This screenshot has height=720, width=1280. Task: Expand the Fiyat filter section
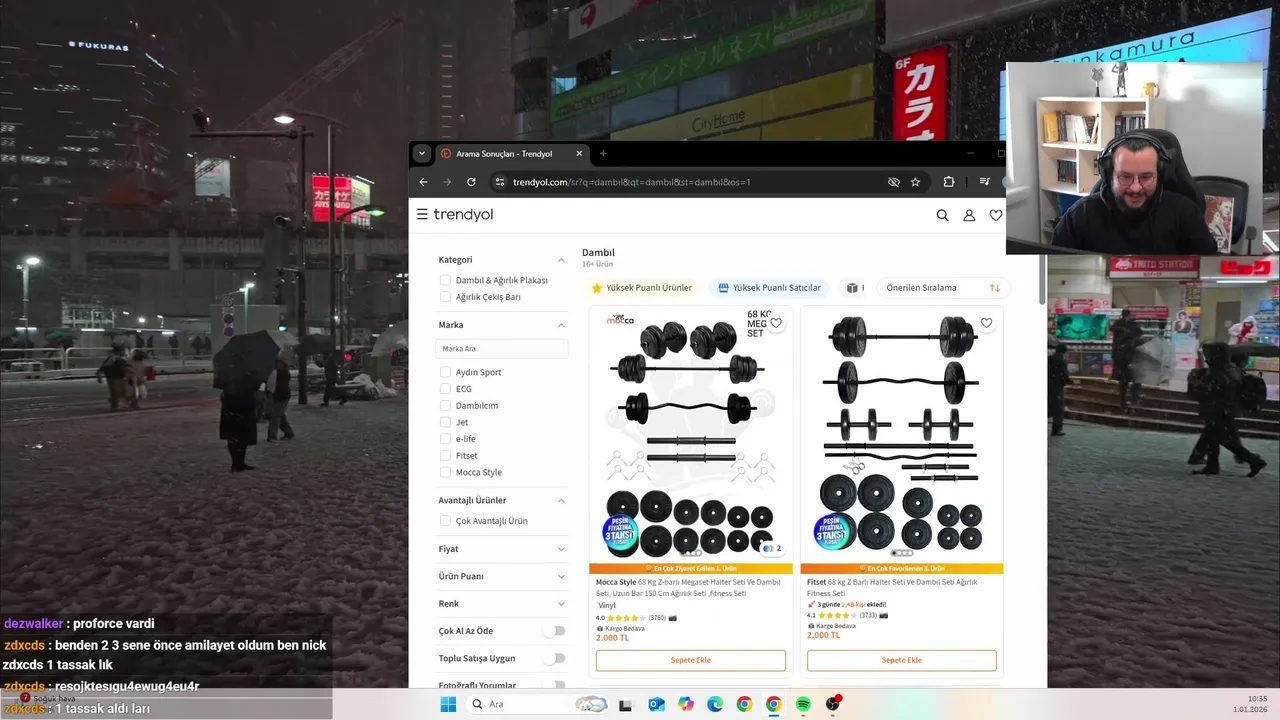561,549
